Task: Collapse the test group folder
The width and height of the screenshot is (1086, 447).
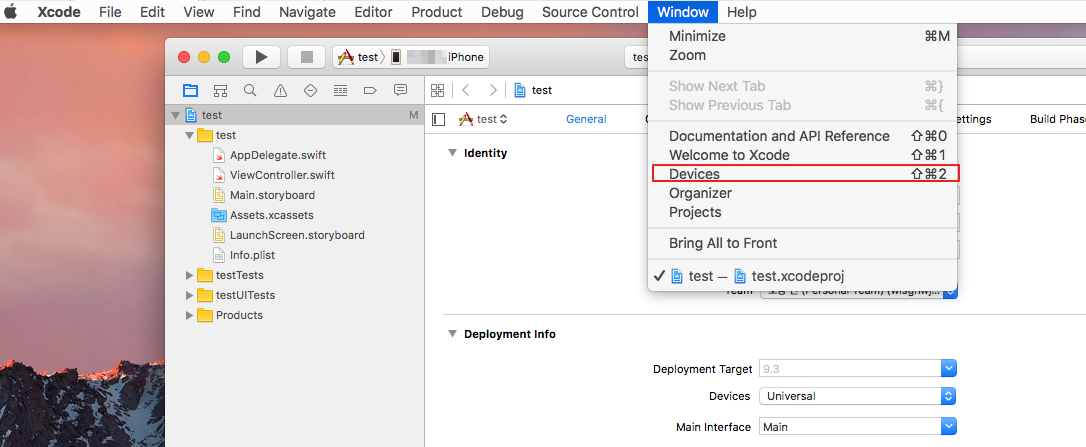Action: 189,135
